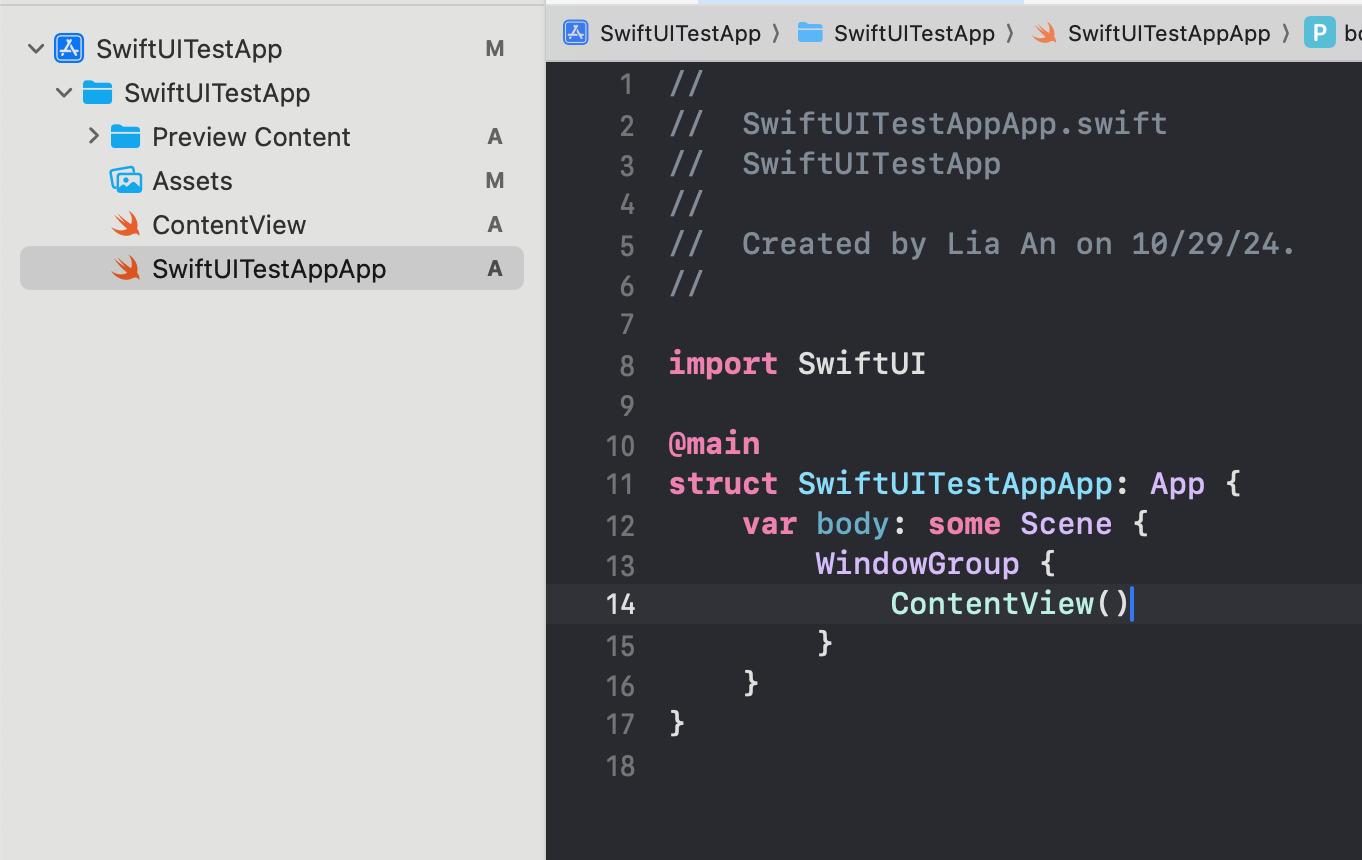Image resolution: width=1362 pixels, height=860 pixels.
Task: Click the M status badge beside Assets
Action: tap(494, 180)
